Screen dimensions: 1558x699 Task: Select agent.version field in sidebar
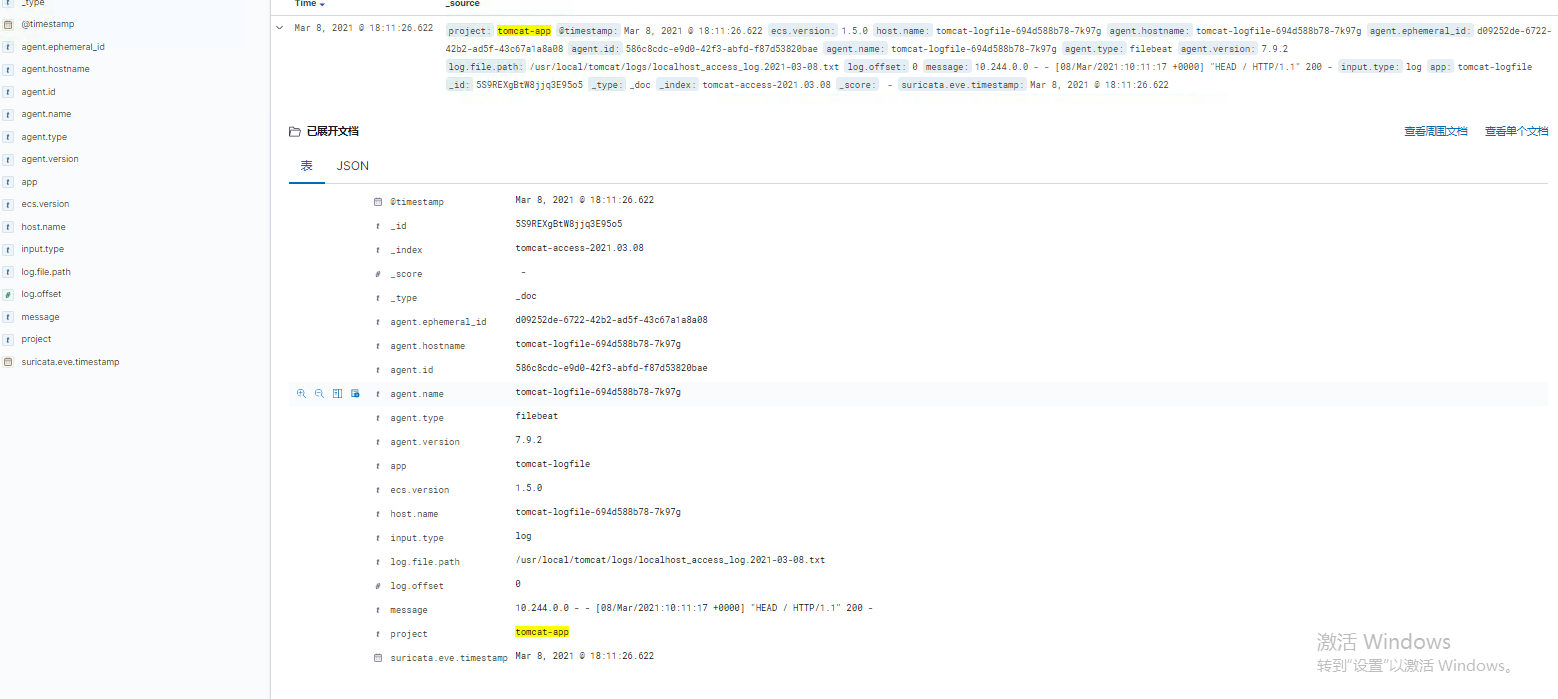point(50,159)
